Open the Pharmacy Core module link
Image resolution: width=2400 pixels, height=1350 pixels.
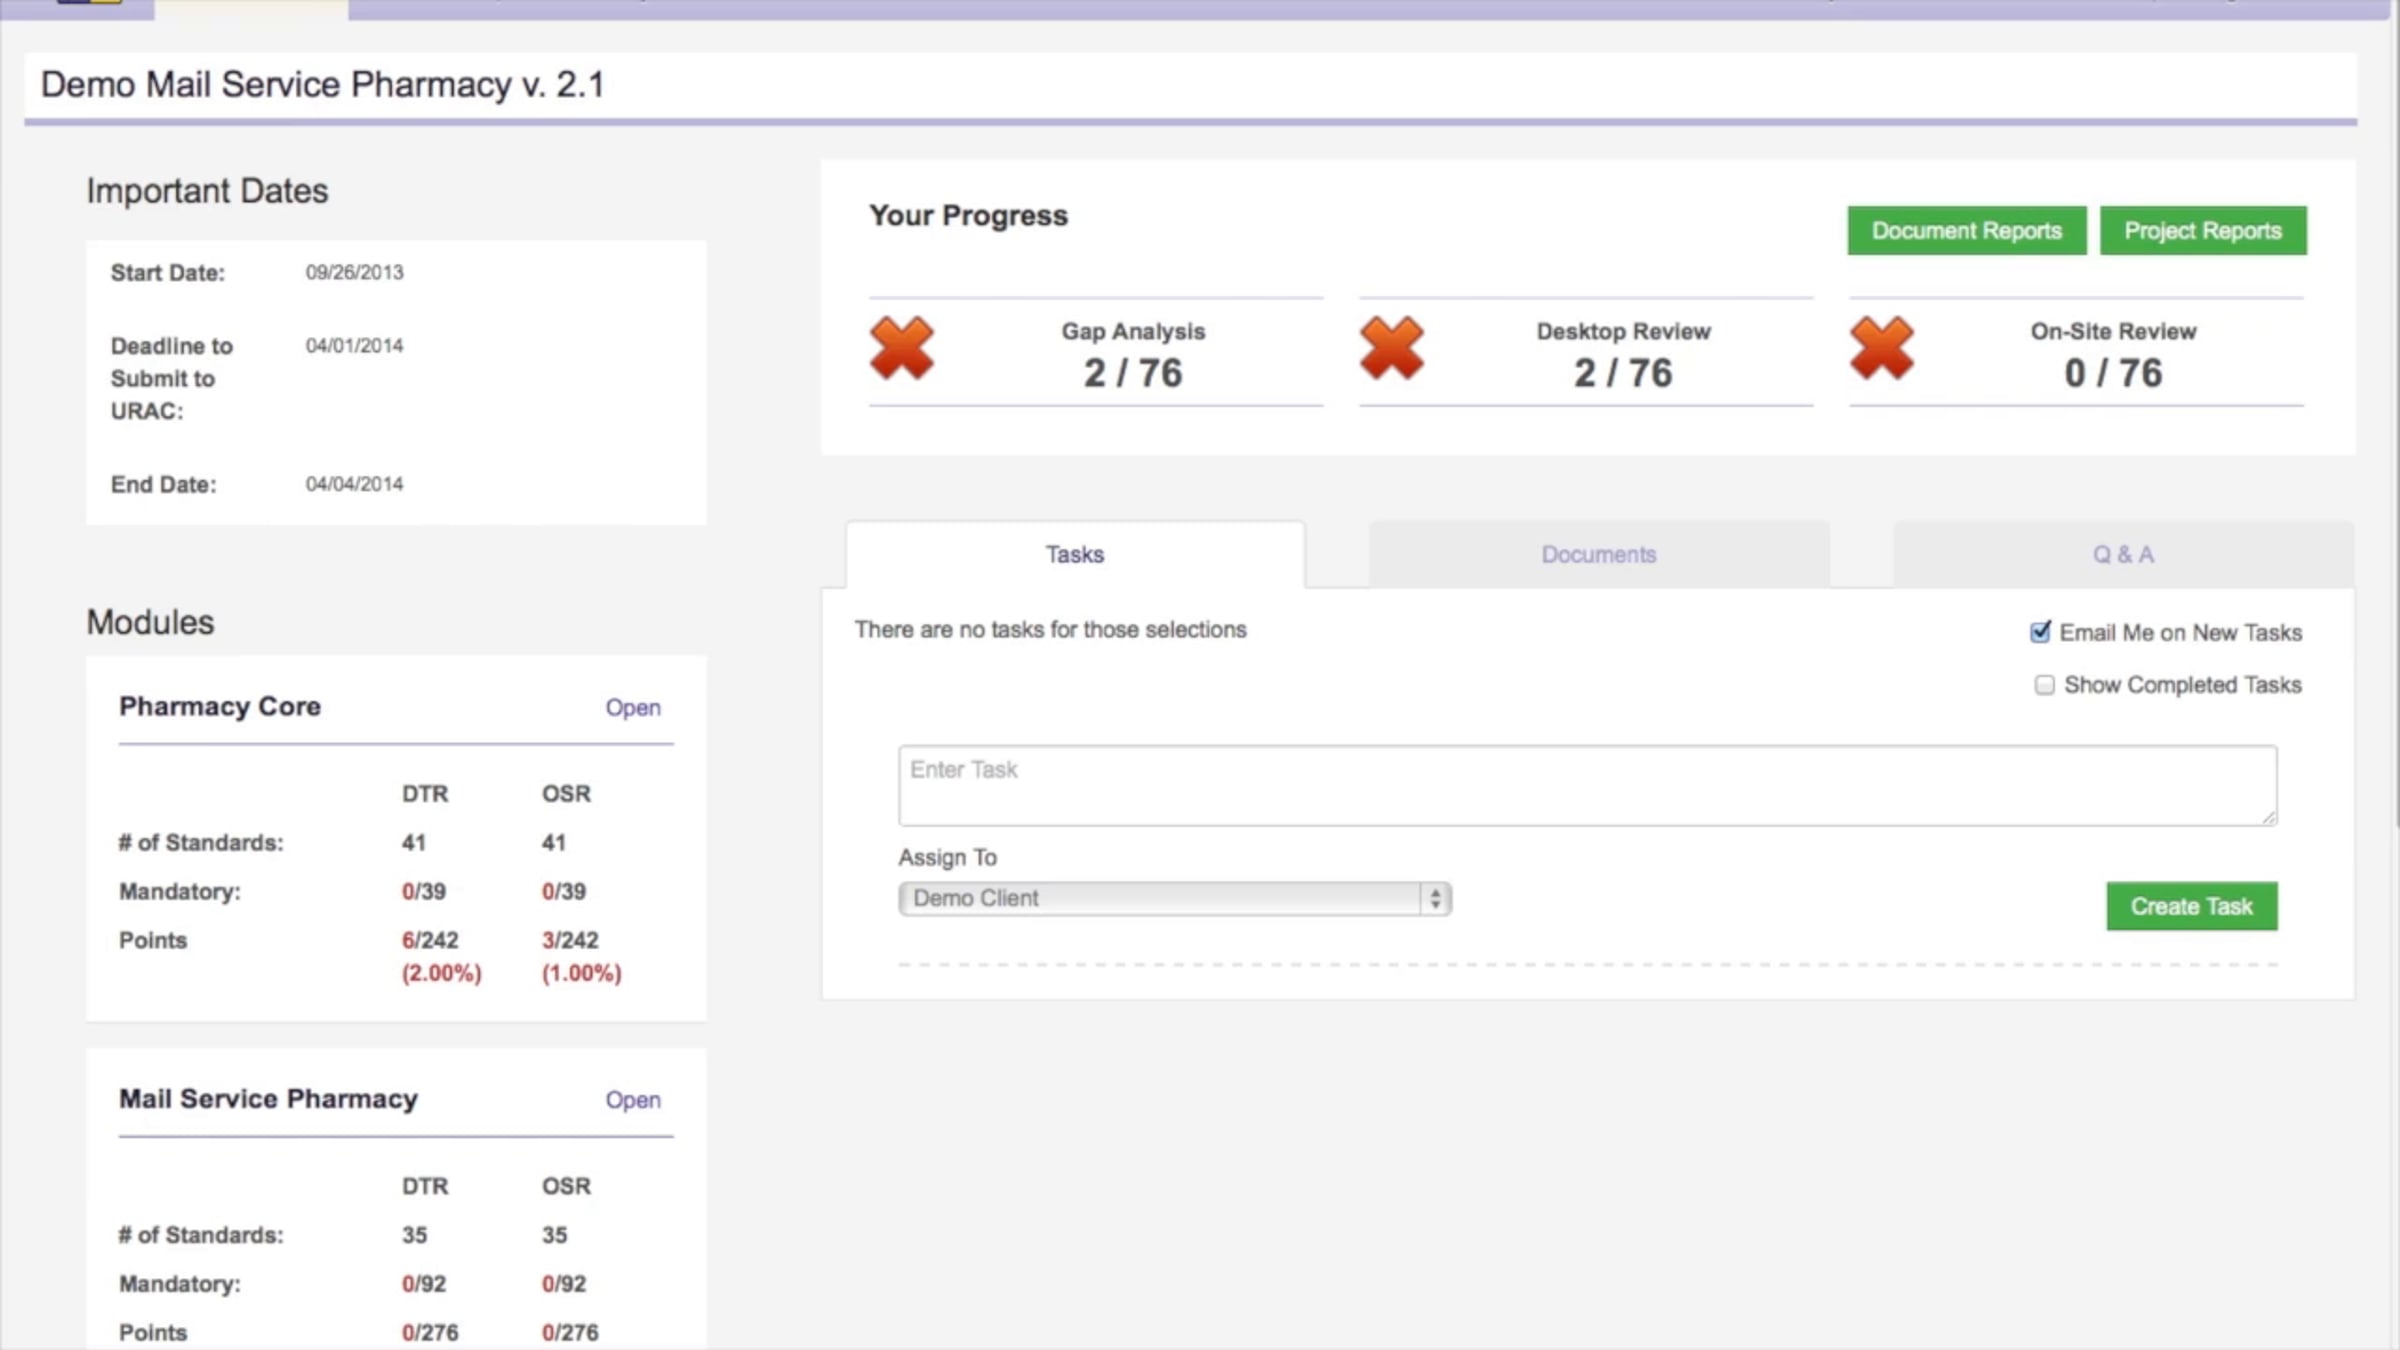point(633,708)
